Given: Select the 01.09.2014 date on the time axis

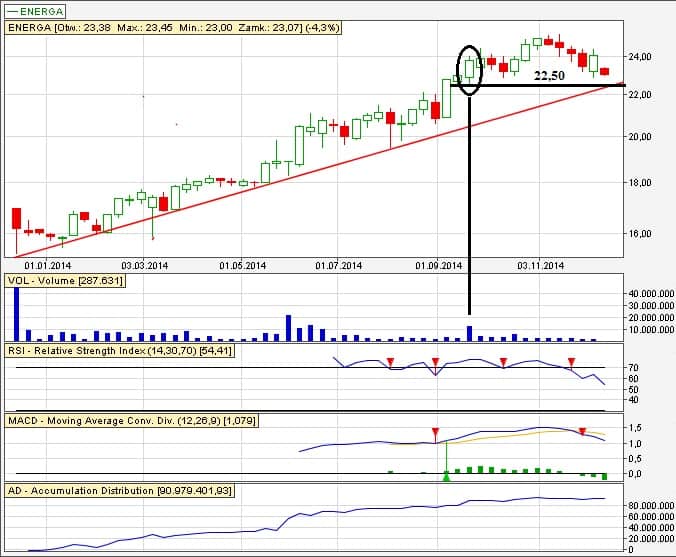Looking at the screenshot, I should point(439,266).
